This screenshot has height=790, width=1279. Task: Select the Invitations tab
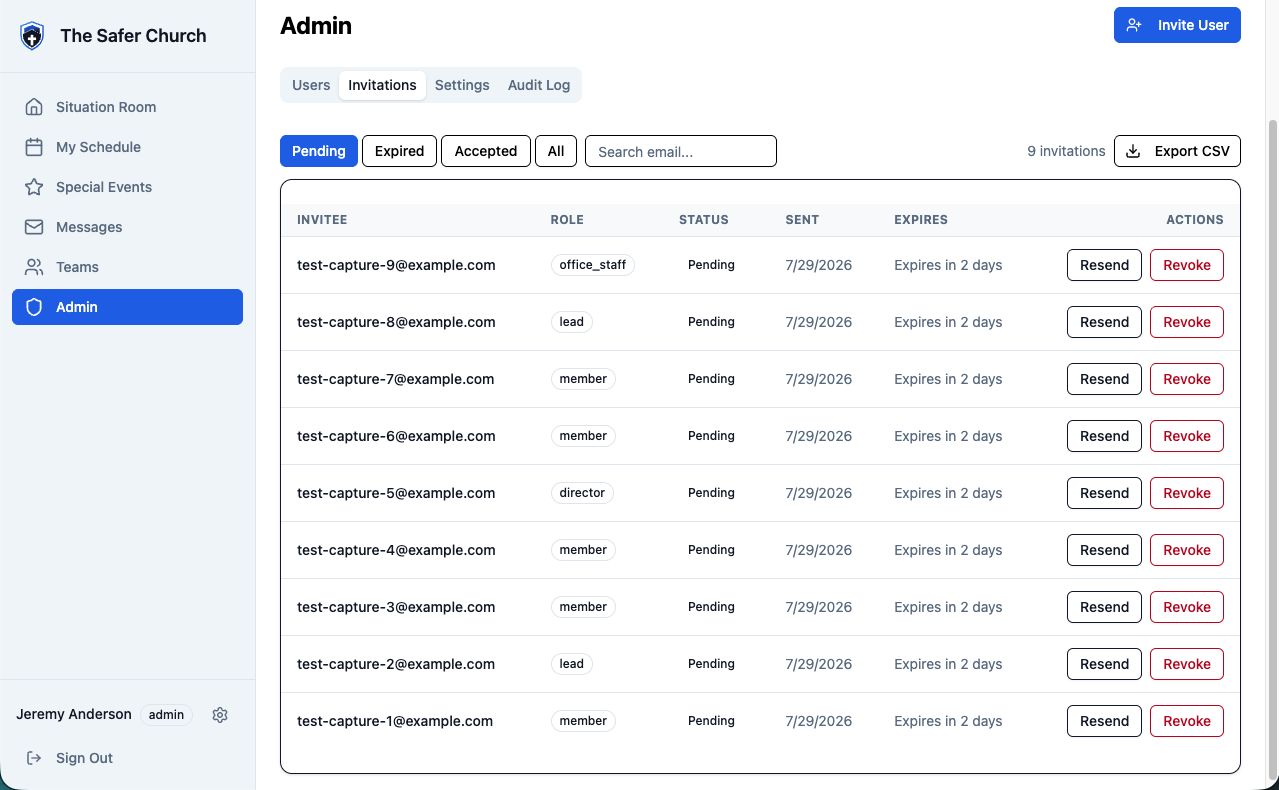click(x=382, y=85)
